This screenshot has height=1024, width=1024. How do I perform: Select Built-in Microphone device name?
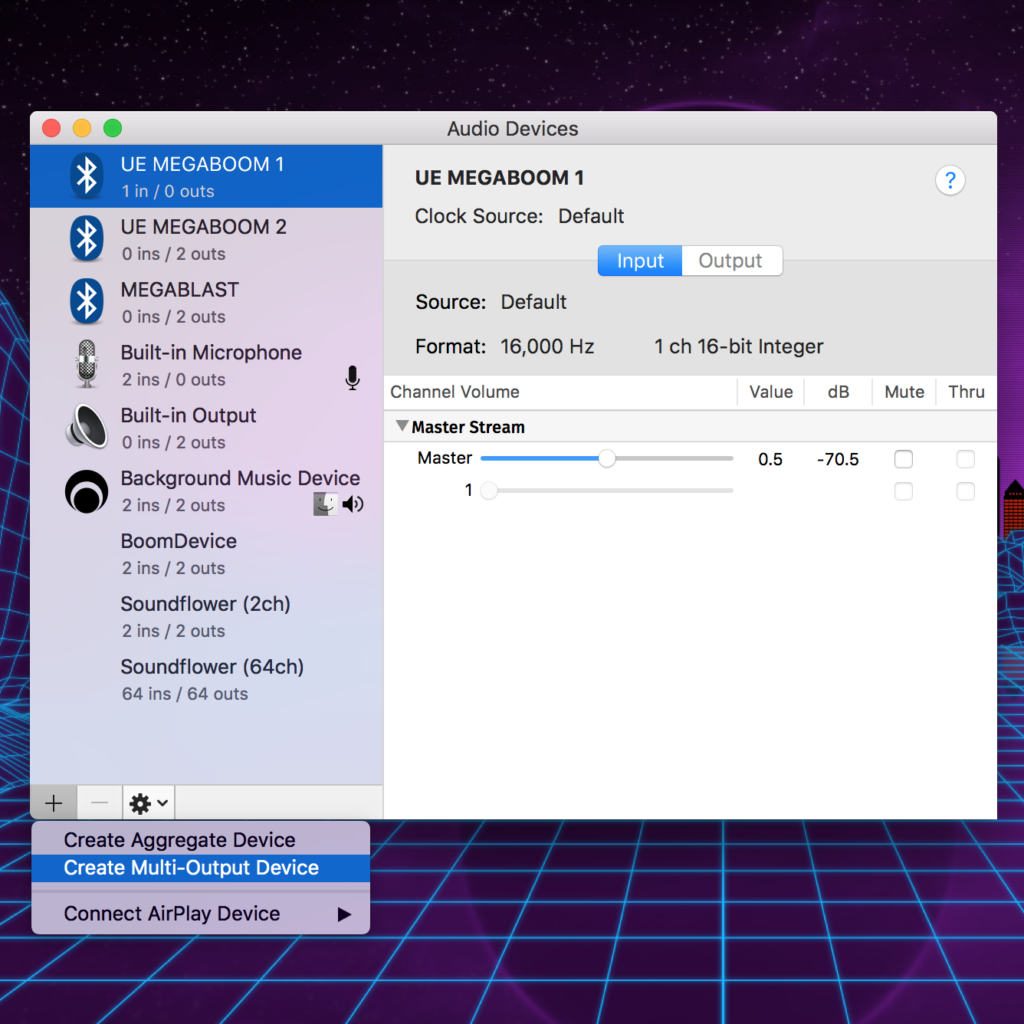click(211, 353)
